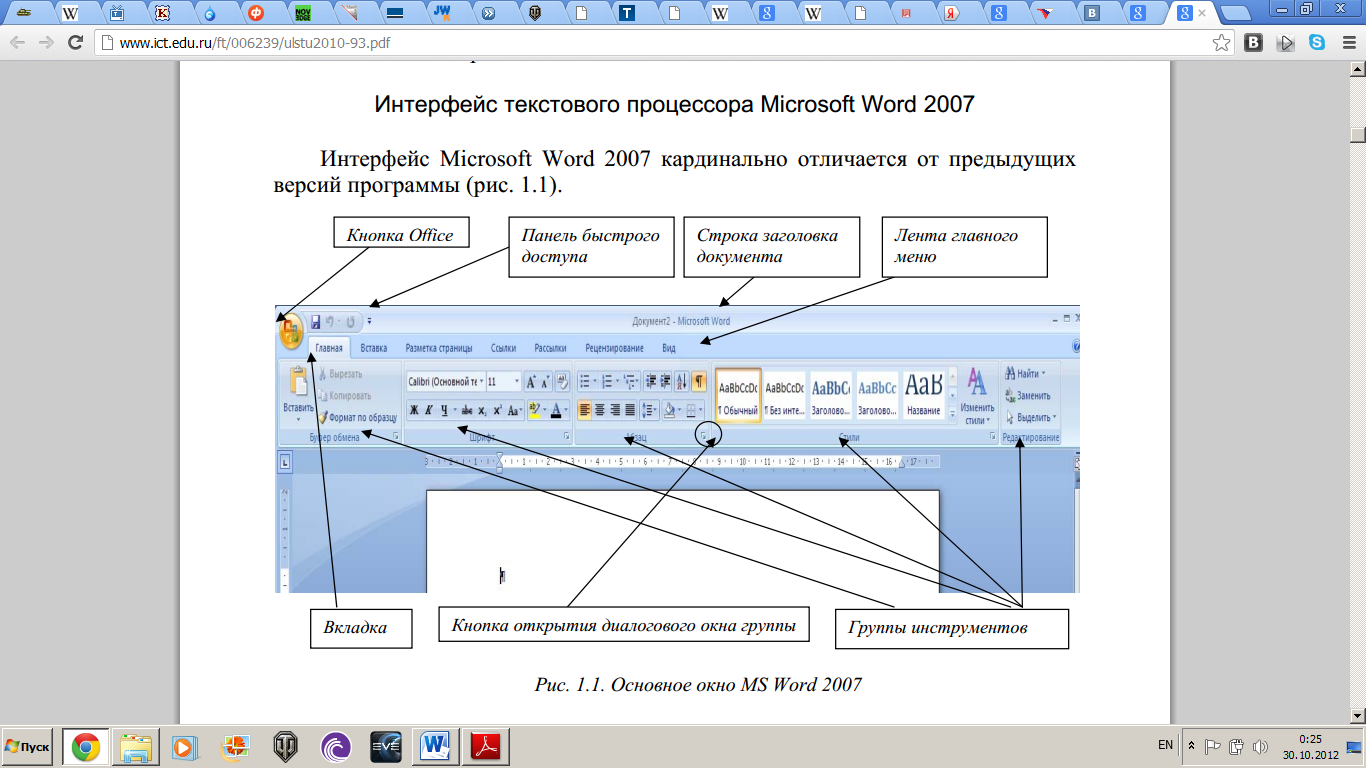The image size is (1366, 768).
Task: Click the Skype extension icon in Chrome
Action: coord(1317,43)
